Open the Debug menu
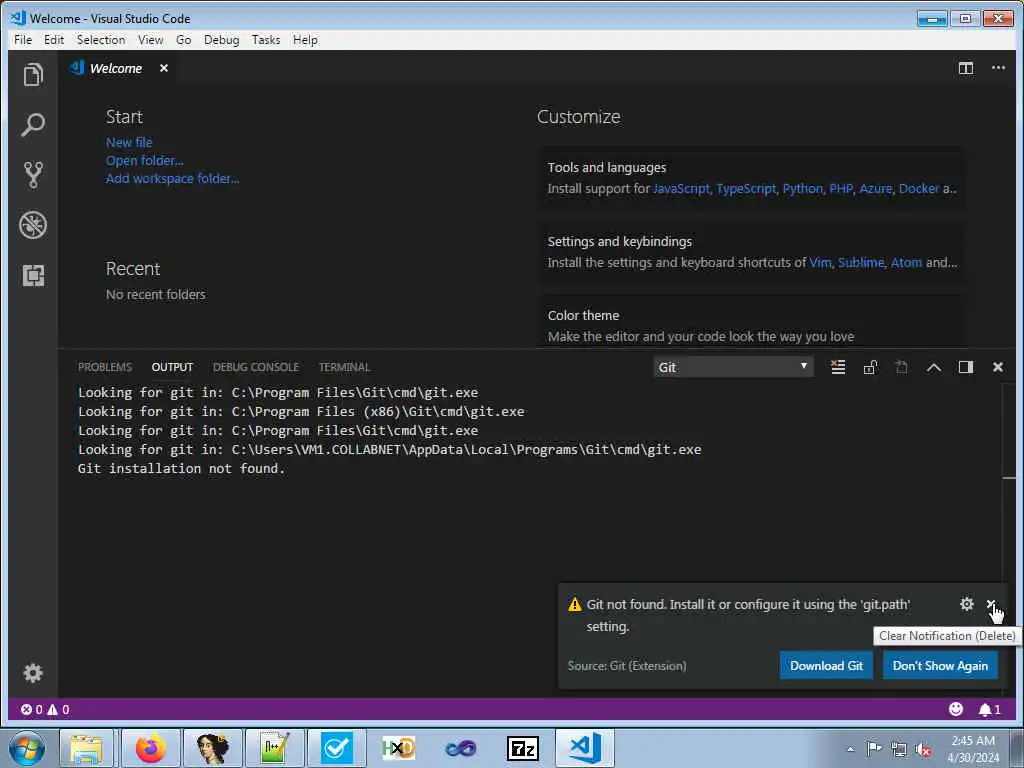Viewport: 1024px width, 768px height. pos(221,40)
